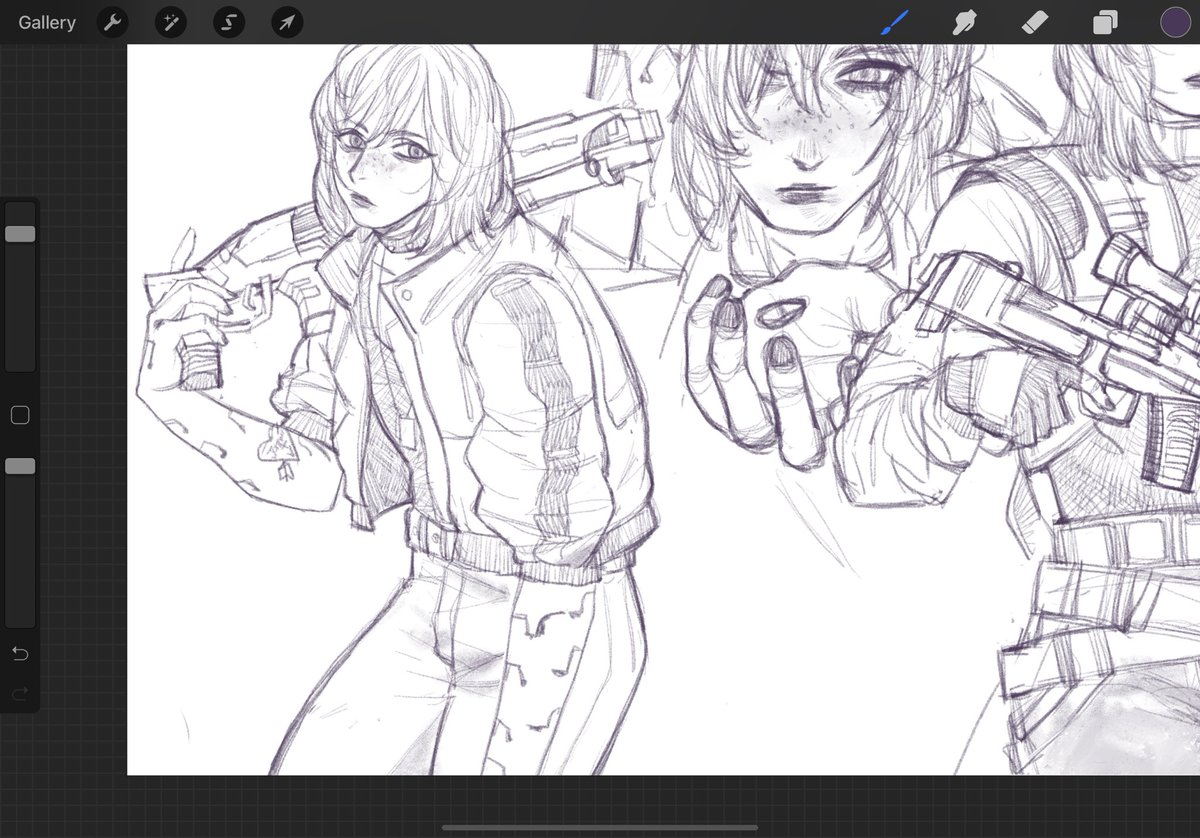Tap the sketch canvas drawing area

[x=663, y=409]
